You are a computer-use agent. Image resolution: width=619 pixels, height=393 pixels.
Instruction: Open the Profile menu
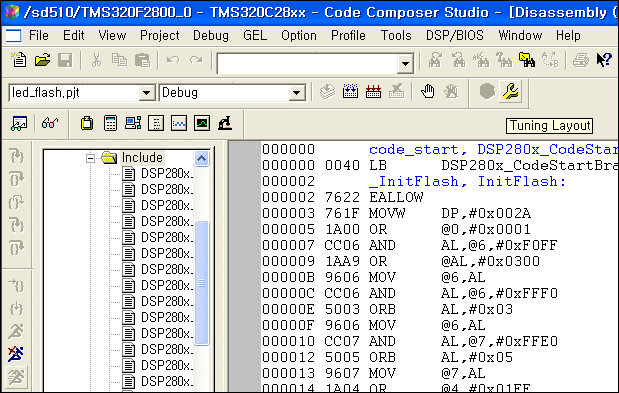point(348,36)
